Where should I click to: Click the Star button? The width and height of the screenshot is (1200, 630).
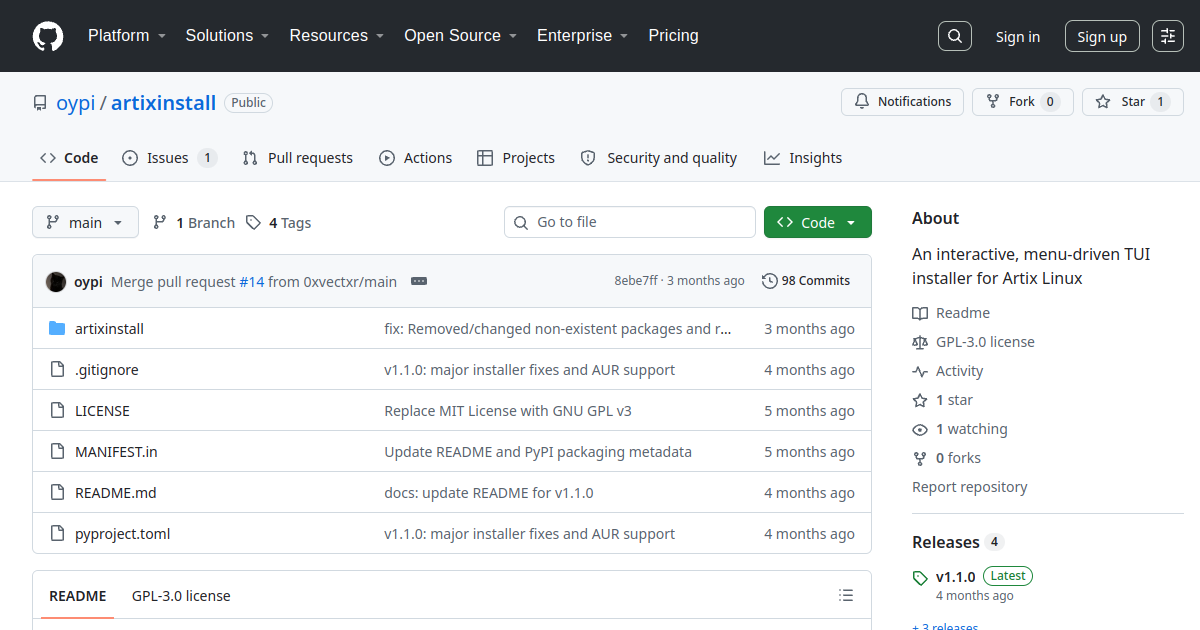click(x=1133, y=102)
